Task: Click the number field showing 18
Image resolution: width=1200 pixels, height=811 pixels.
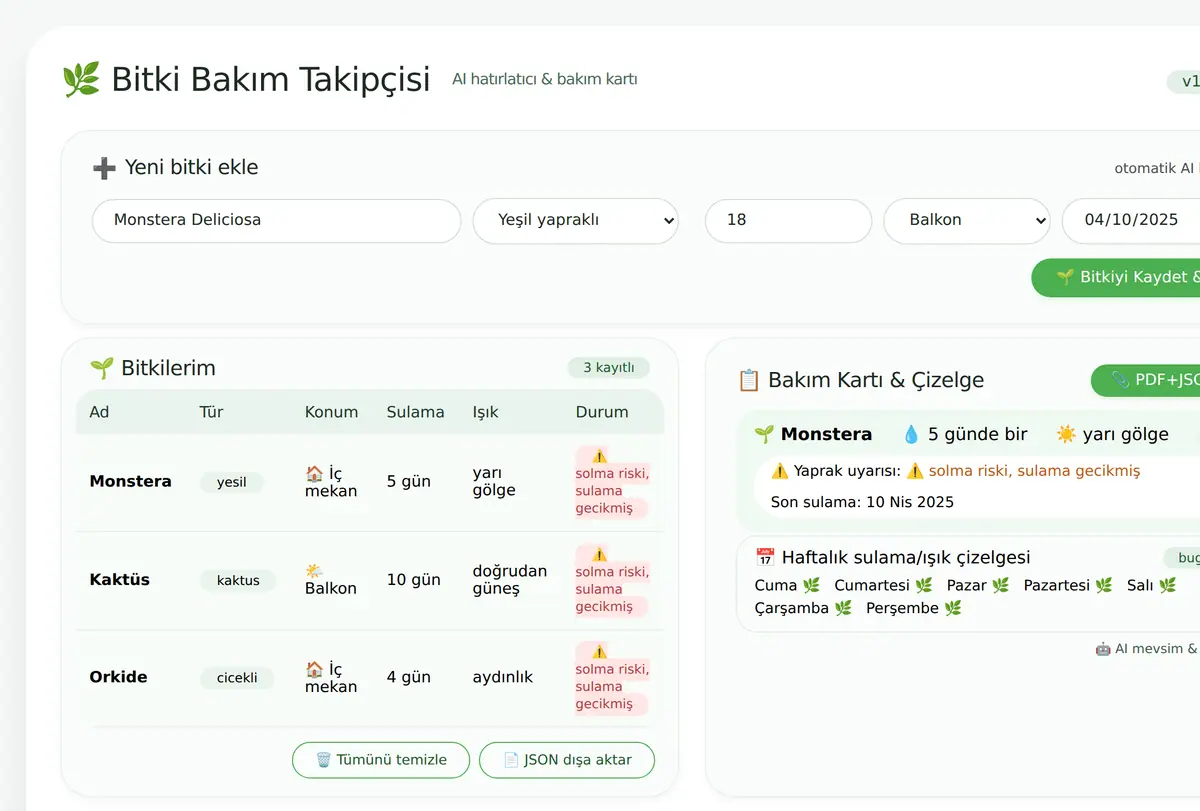Action: (x=788, y=221)
